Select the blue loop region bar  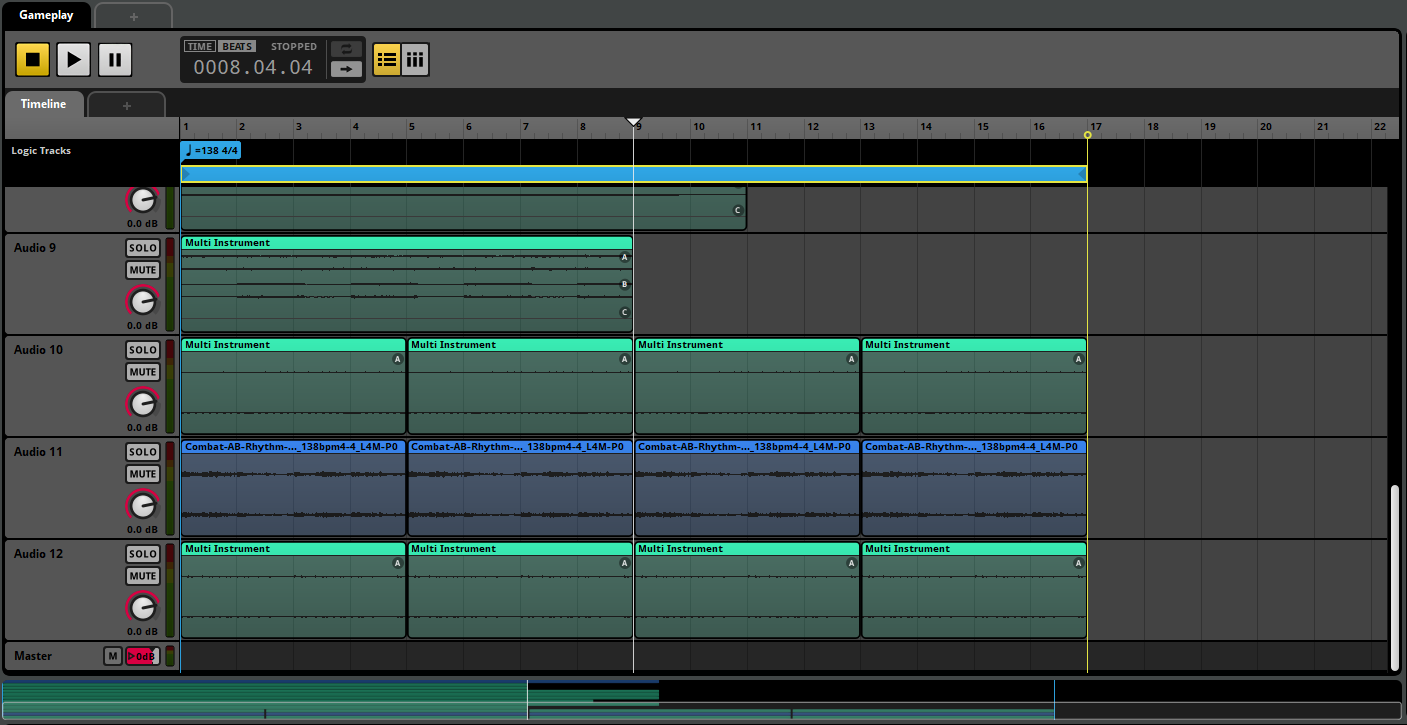[633, 175]
